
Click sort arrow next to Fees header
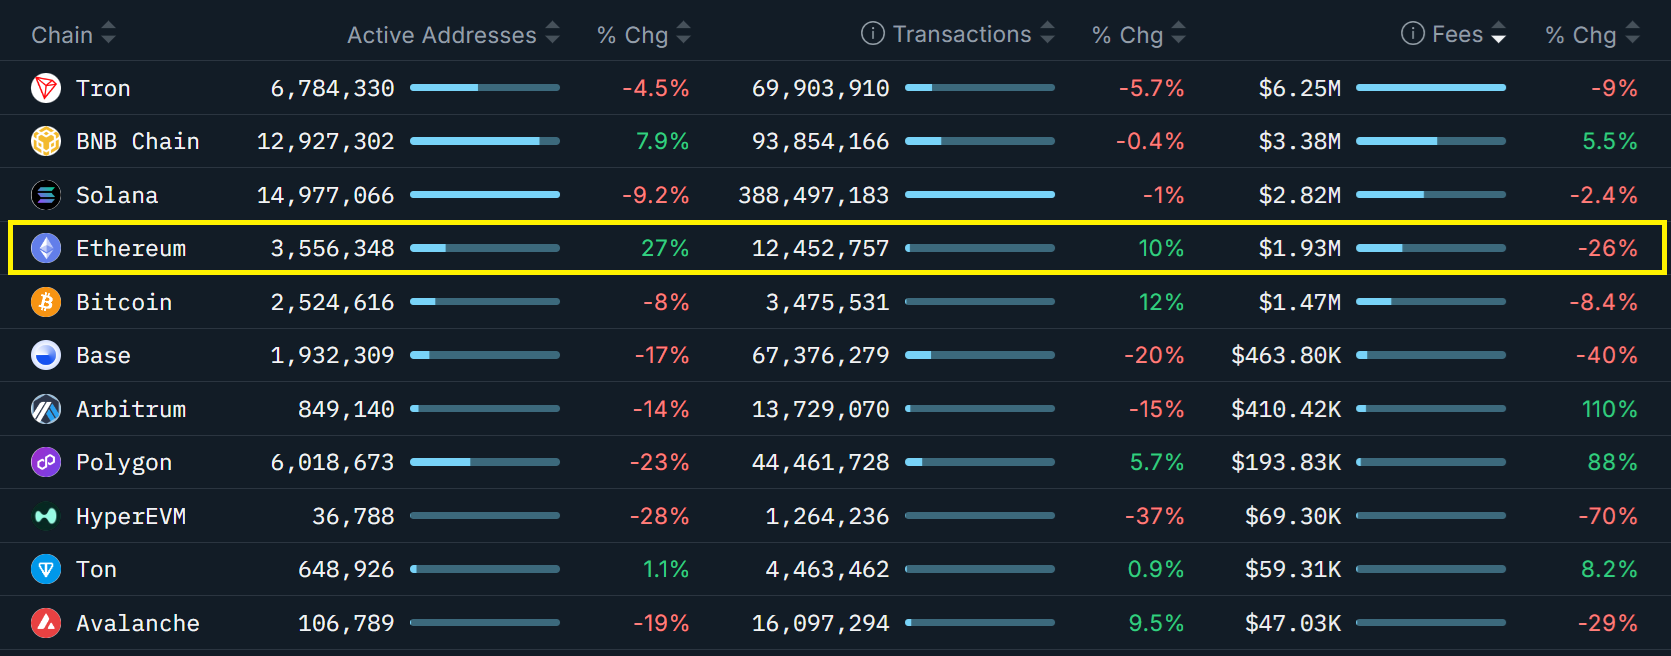(x=1498, y=34)
